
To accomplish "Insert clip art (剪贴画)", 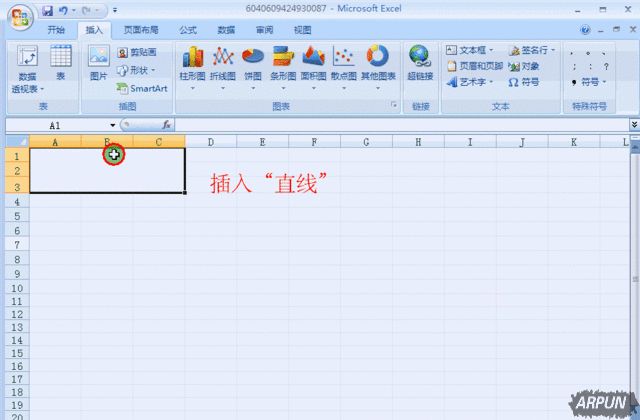I will [137, 52].
